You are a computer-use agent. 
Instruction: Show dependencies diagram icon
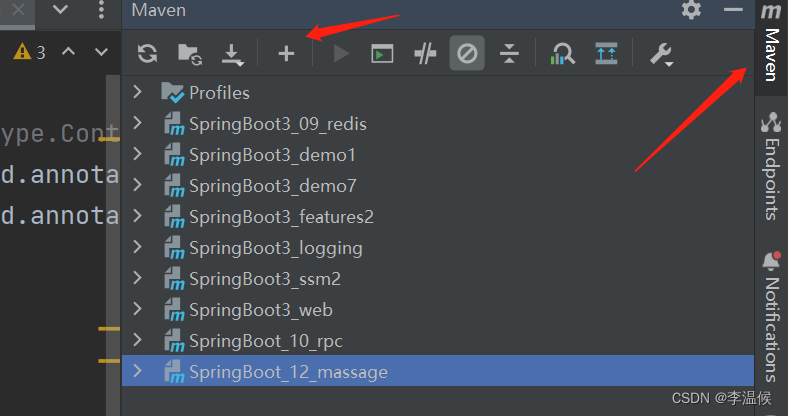(x=606, y=53)
